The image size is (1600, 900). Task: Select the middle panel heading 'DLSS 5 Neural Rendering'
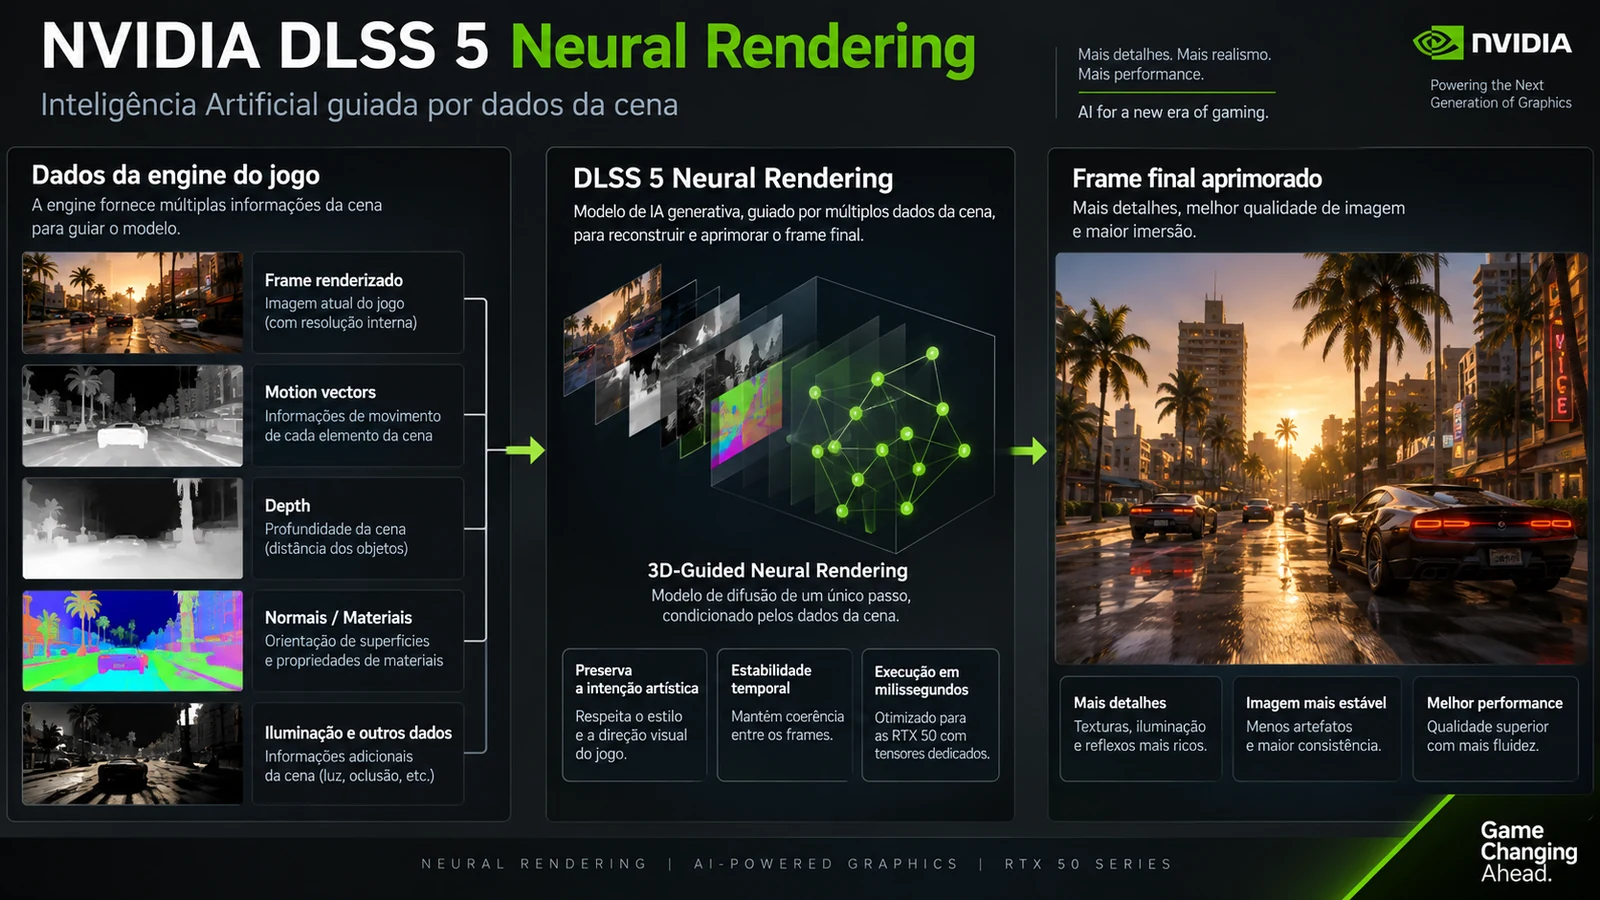733,179
